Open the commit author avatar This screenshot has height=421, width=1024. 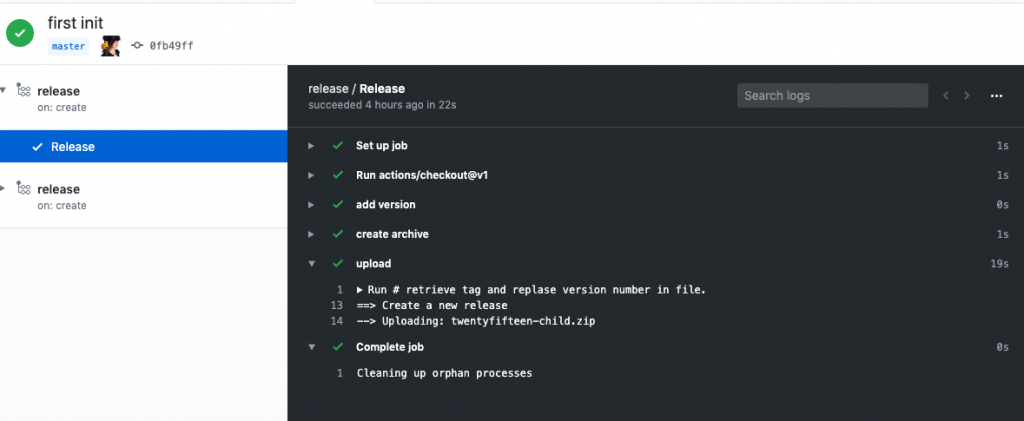click(110, 46)
